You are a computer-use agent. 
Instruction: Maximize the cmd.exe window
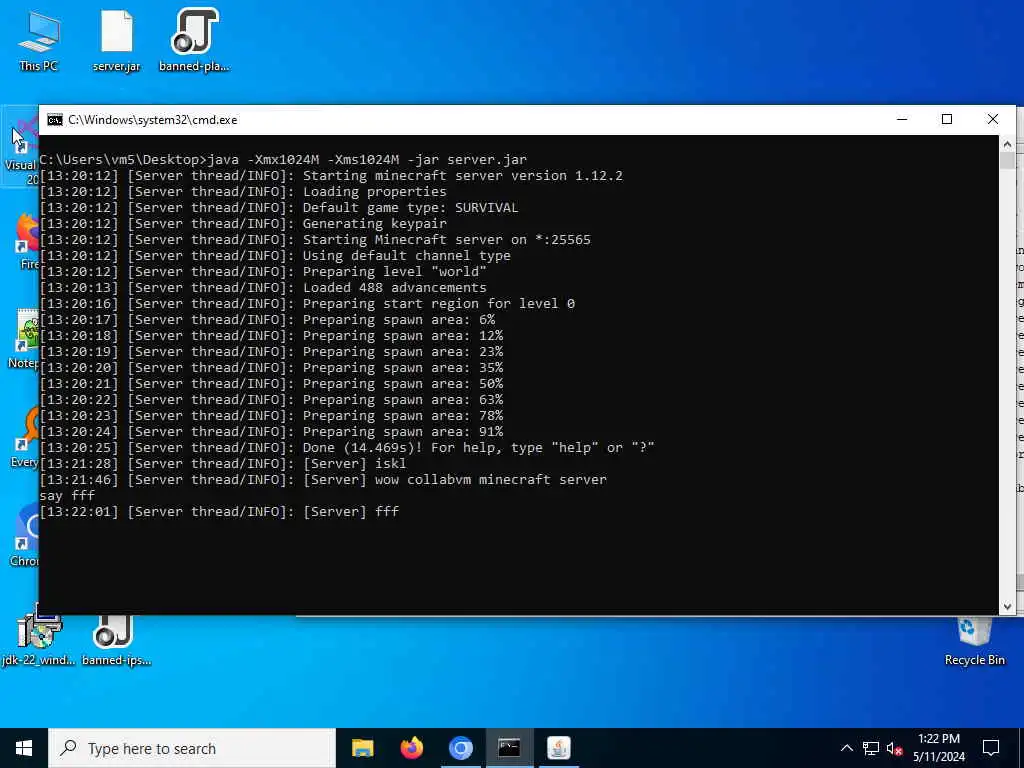tap(947, 120)
